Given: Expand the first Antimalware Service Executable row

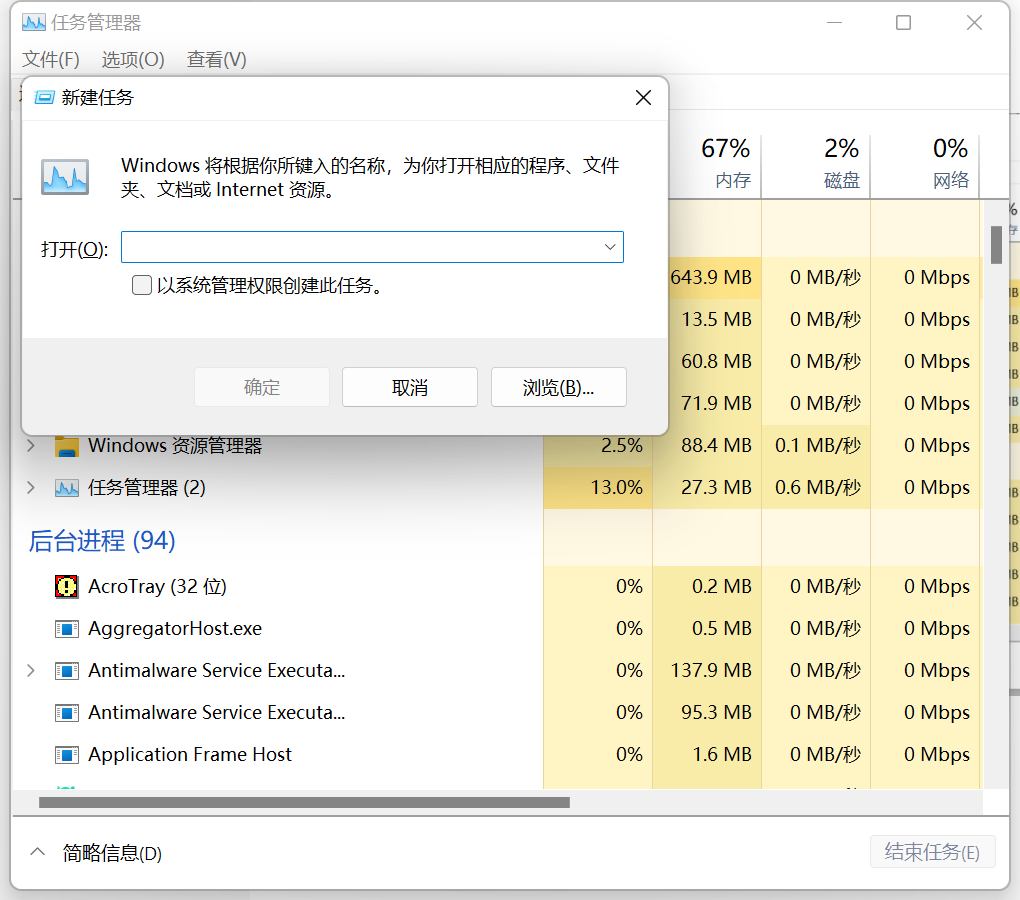Looking at the screenshot, I should tap(31, 670).
